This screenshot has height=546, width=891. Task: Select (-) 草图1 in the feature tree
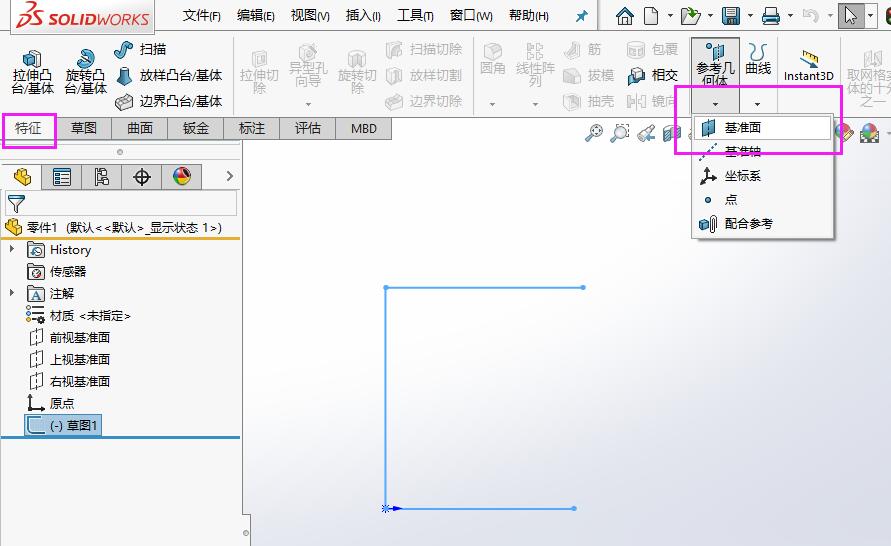click(63, 426)
